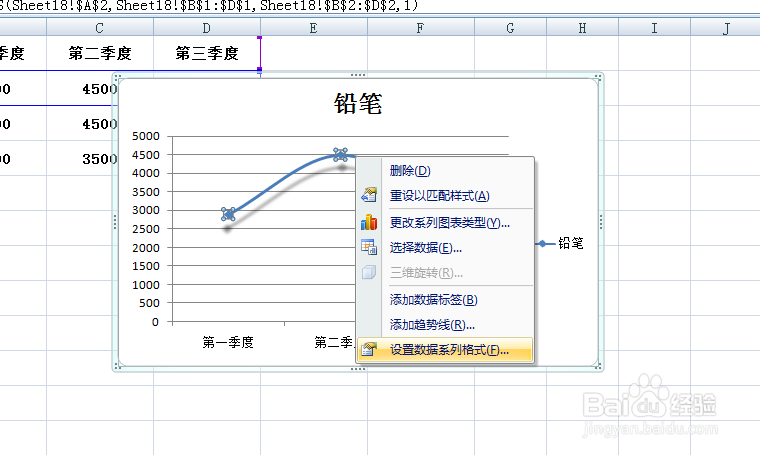Click cell 第三季度 in column D

coord(207,53)
